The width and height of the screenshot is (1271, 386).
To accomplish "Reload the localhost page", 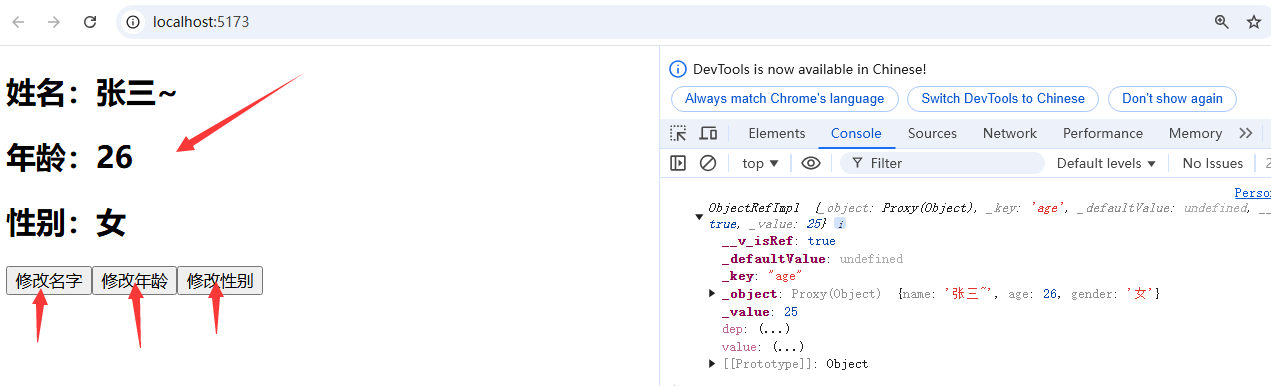I will (90, 22).
